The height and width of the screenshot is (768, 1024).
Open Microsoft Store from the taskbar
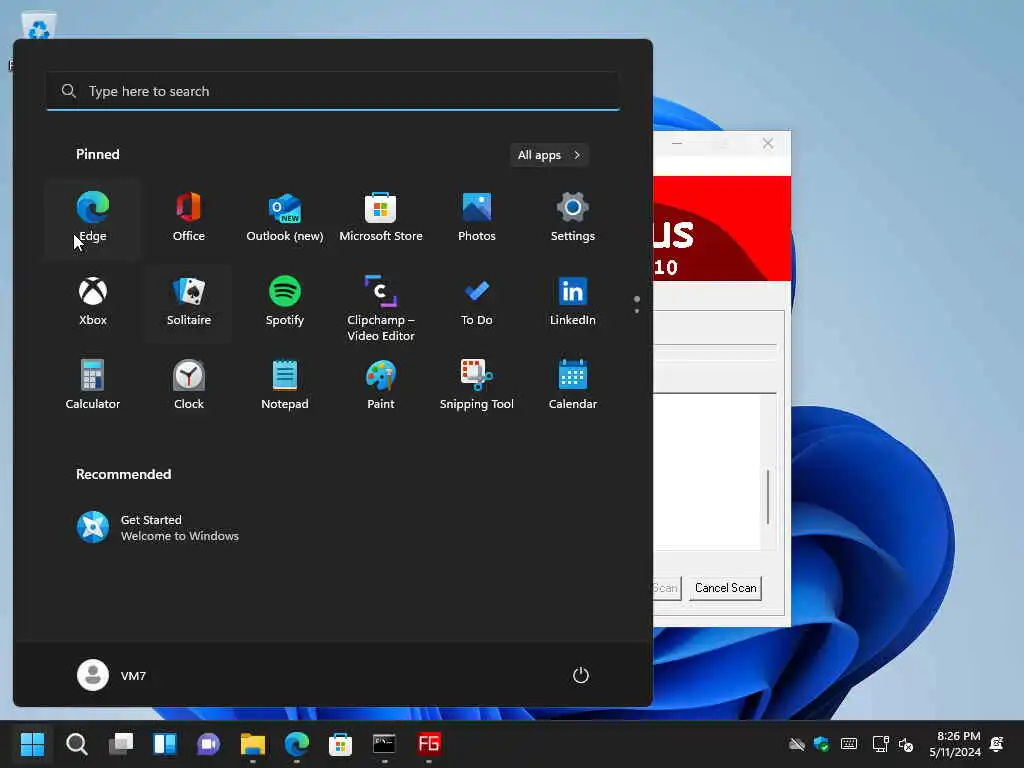point(340,744)
